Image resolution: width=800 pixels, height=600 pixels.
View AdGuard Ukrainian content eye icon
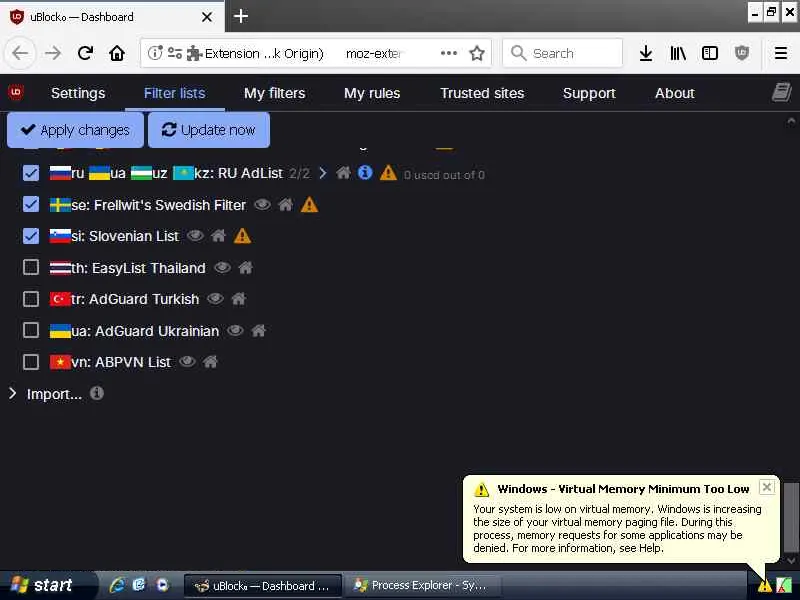[x=235, y=331]
